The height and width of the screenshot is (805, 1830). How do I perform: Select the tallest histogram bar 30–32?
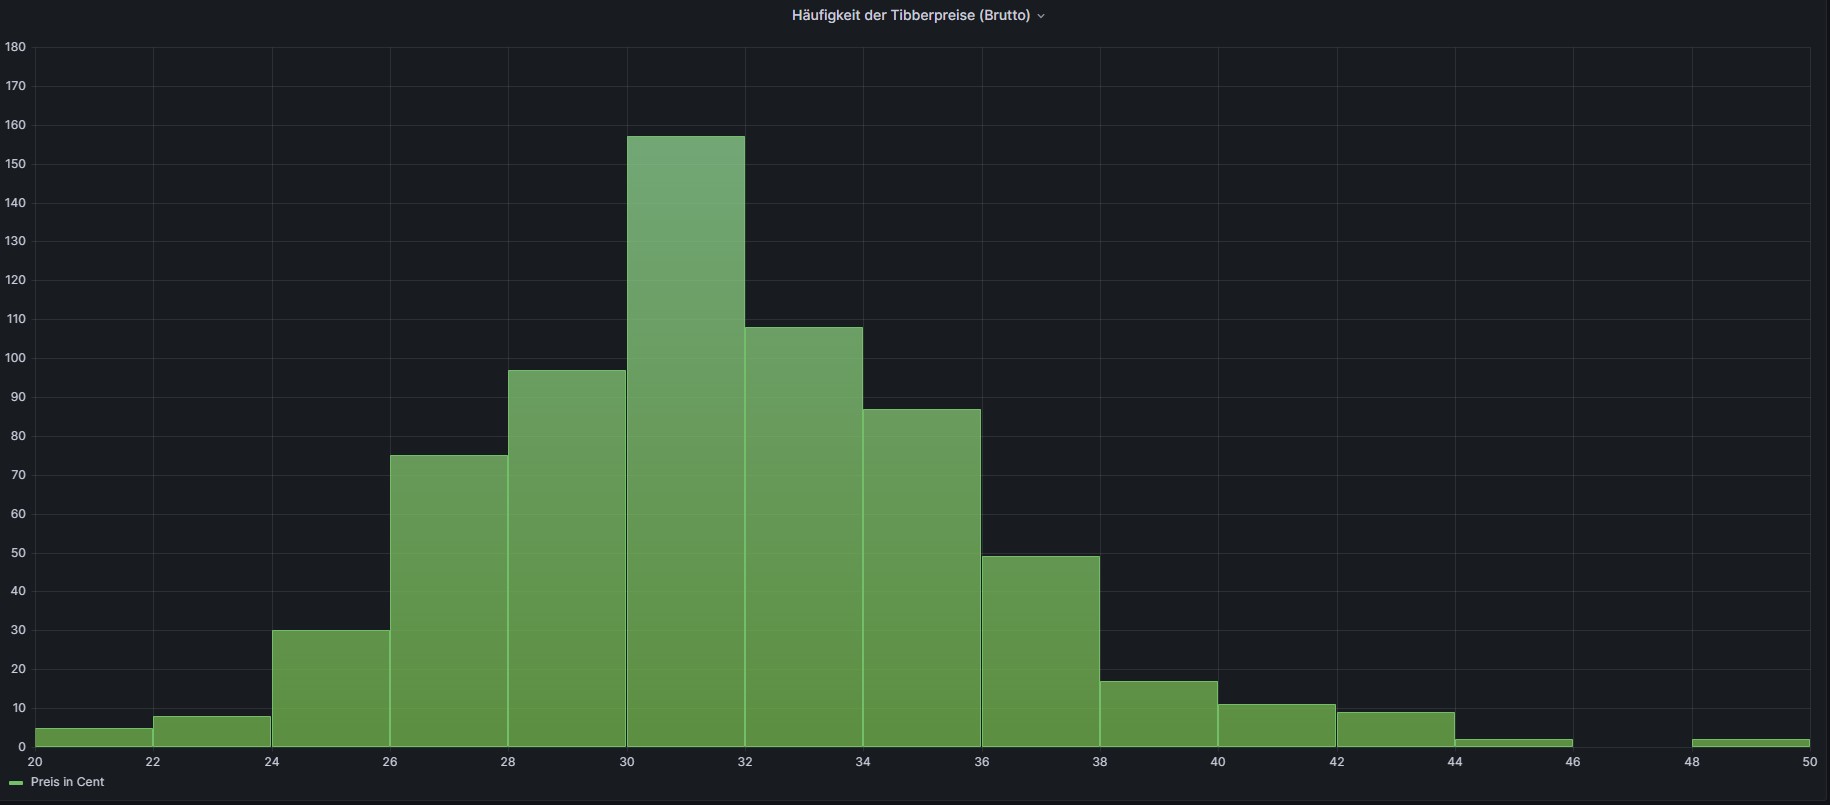[x=686, y=441]
